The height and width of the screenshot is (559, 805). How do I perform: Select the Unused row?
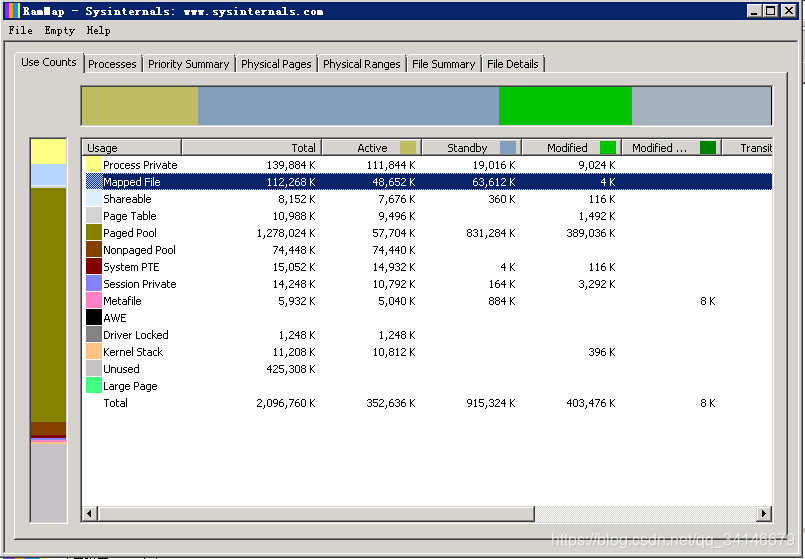pos(427,369)
